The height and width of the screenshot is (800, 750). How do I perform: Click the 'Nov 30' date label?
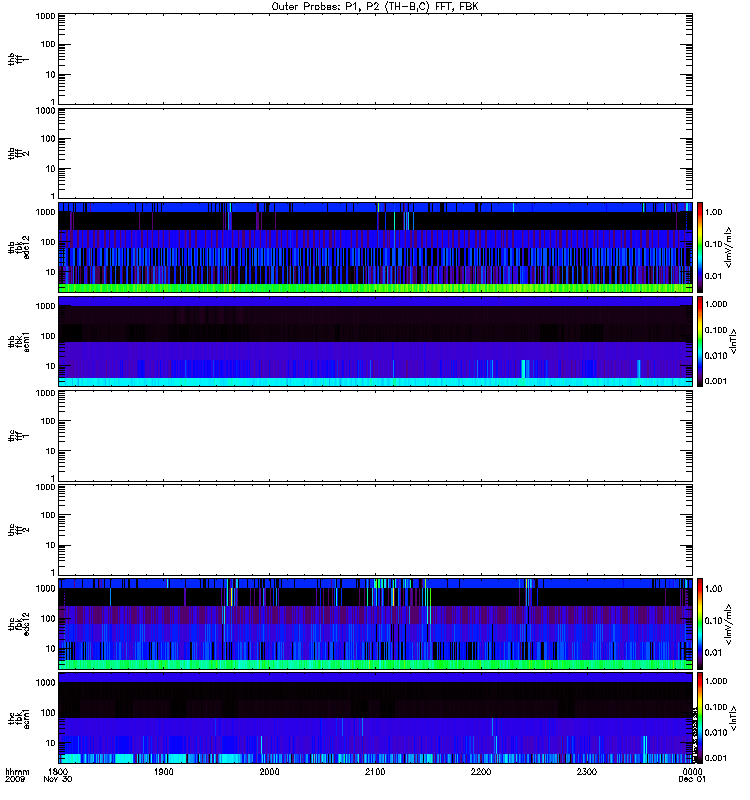tap(58, 780)
